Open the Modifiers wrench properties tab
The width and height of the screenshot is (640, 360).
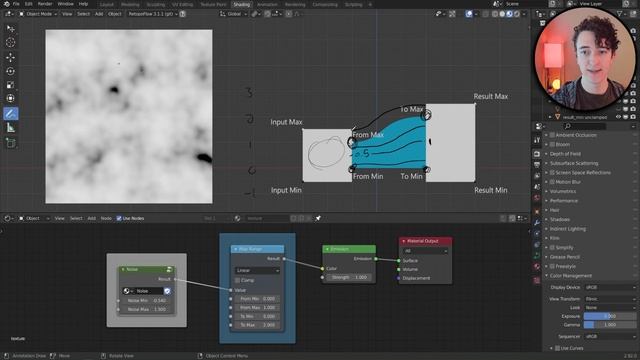coord(537,222)
